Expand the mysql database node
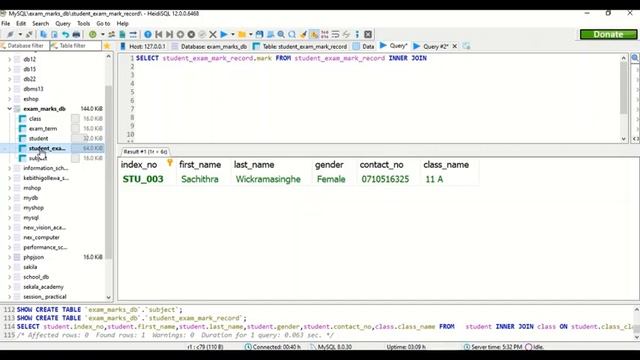 click(9, 218)
